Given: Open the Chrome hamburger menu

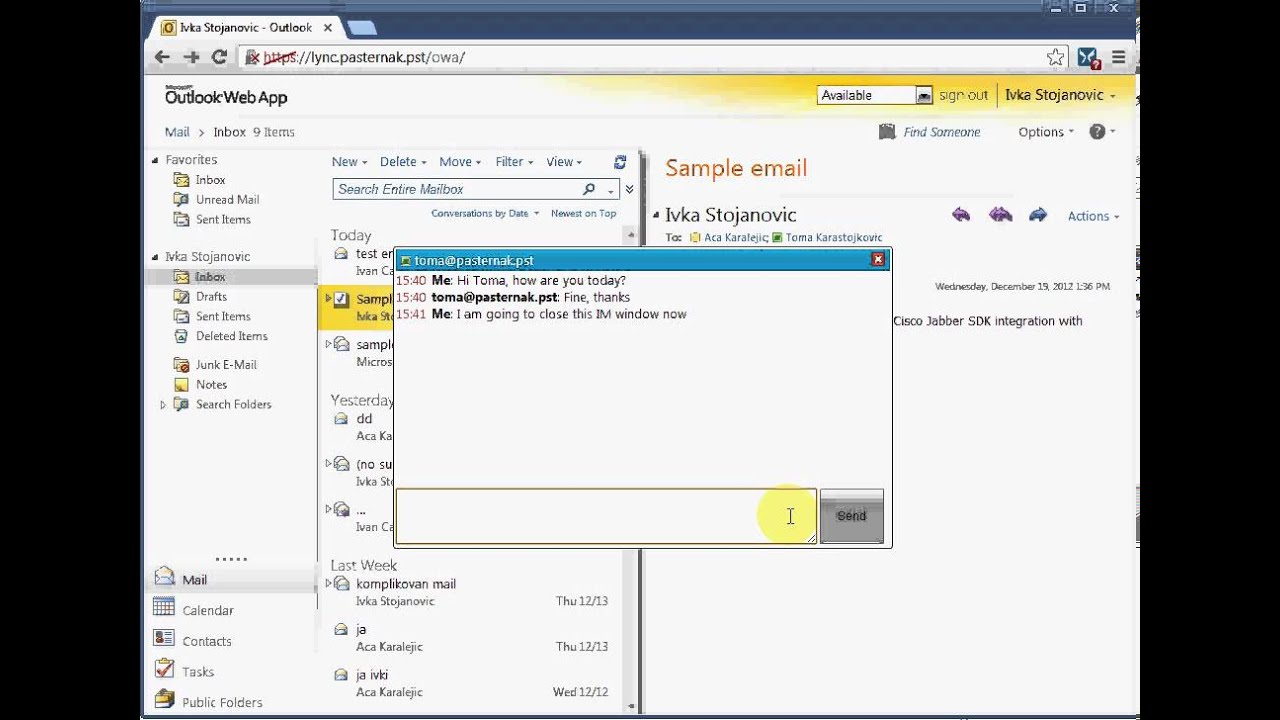Looking at the screenshot, I should click(1119, 57).
